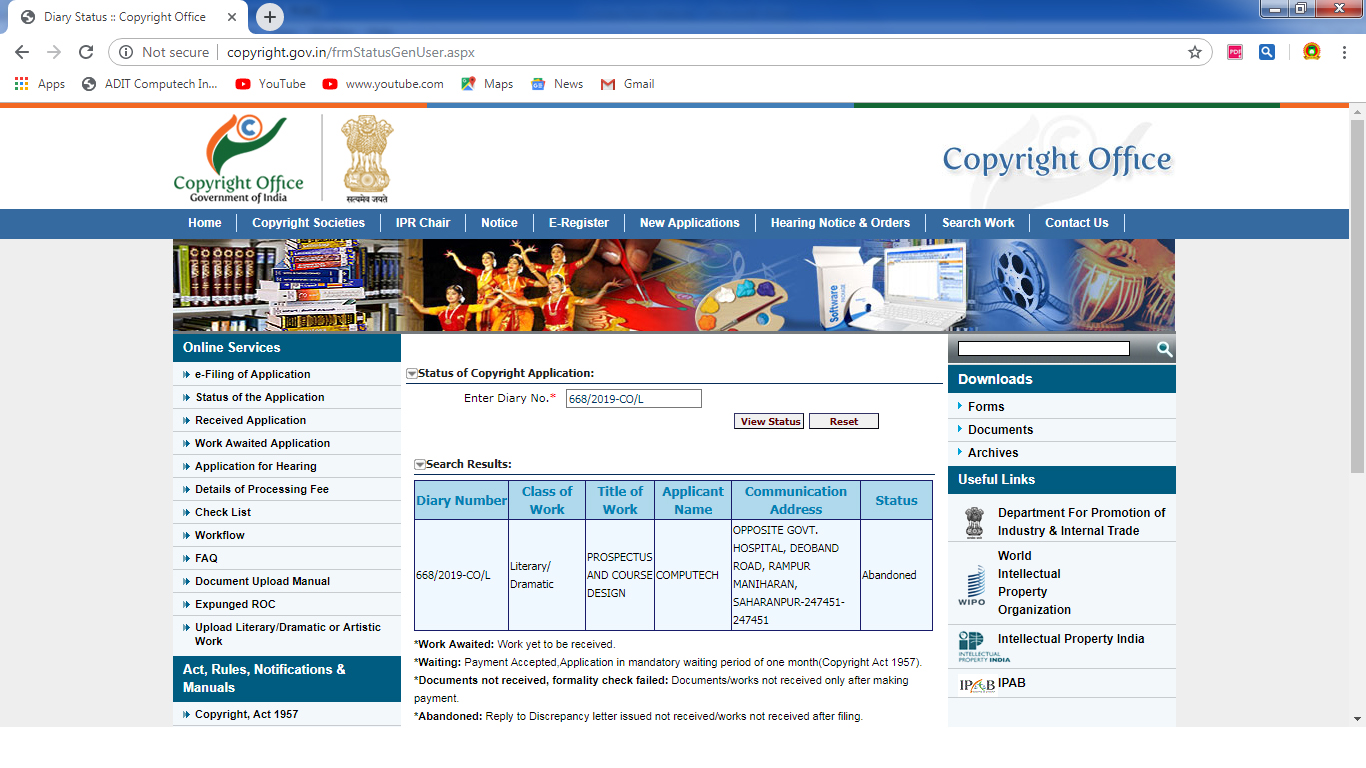1366x768 pixels.
Task: Open the ADIT Computech bookmark
Action: point(150,84)
